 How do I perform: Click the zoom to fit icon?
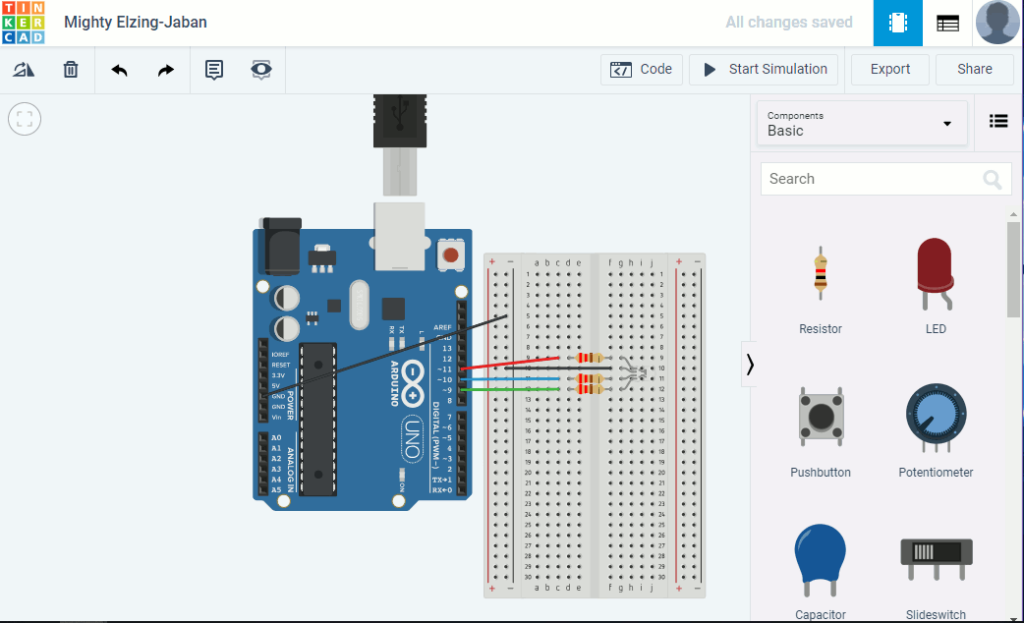(x=25, y=119)
